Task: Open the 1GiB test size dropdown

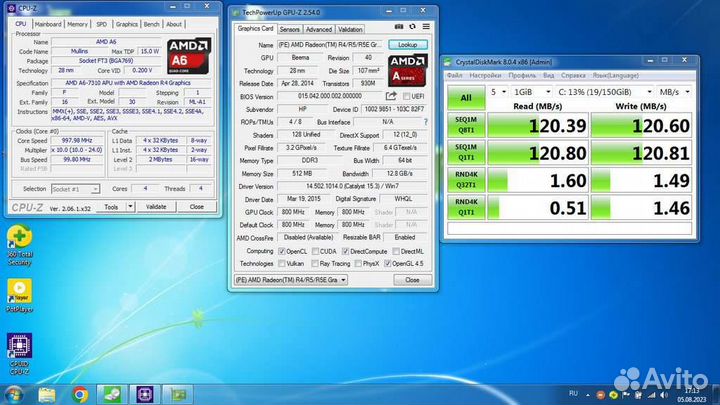Action: coord(532,92)
